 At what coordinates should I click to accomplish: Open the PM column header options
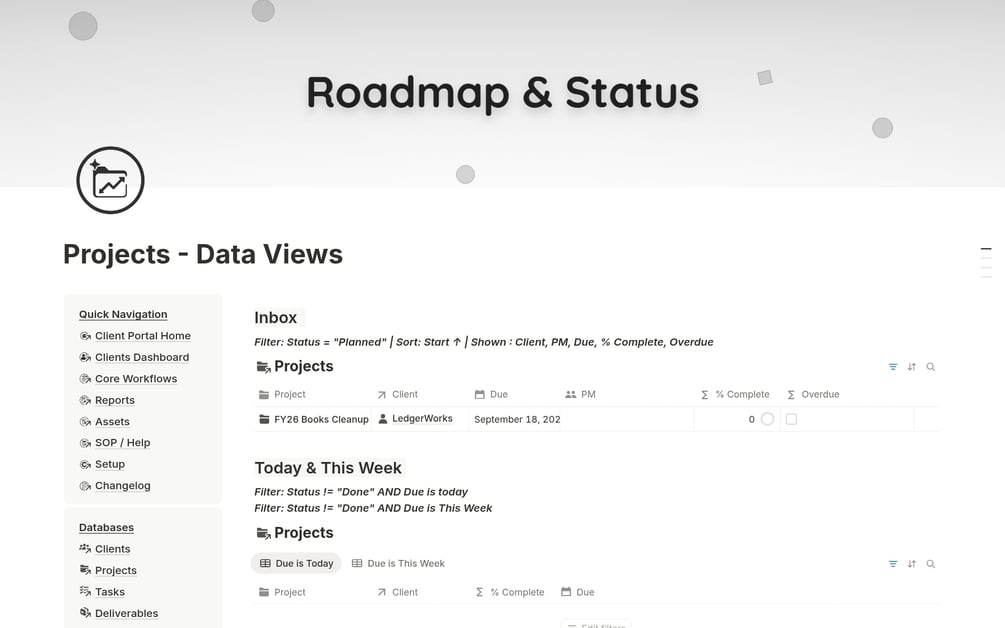pyautogui.click(x=587, y=394)
